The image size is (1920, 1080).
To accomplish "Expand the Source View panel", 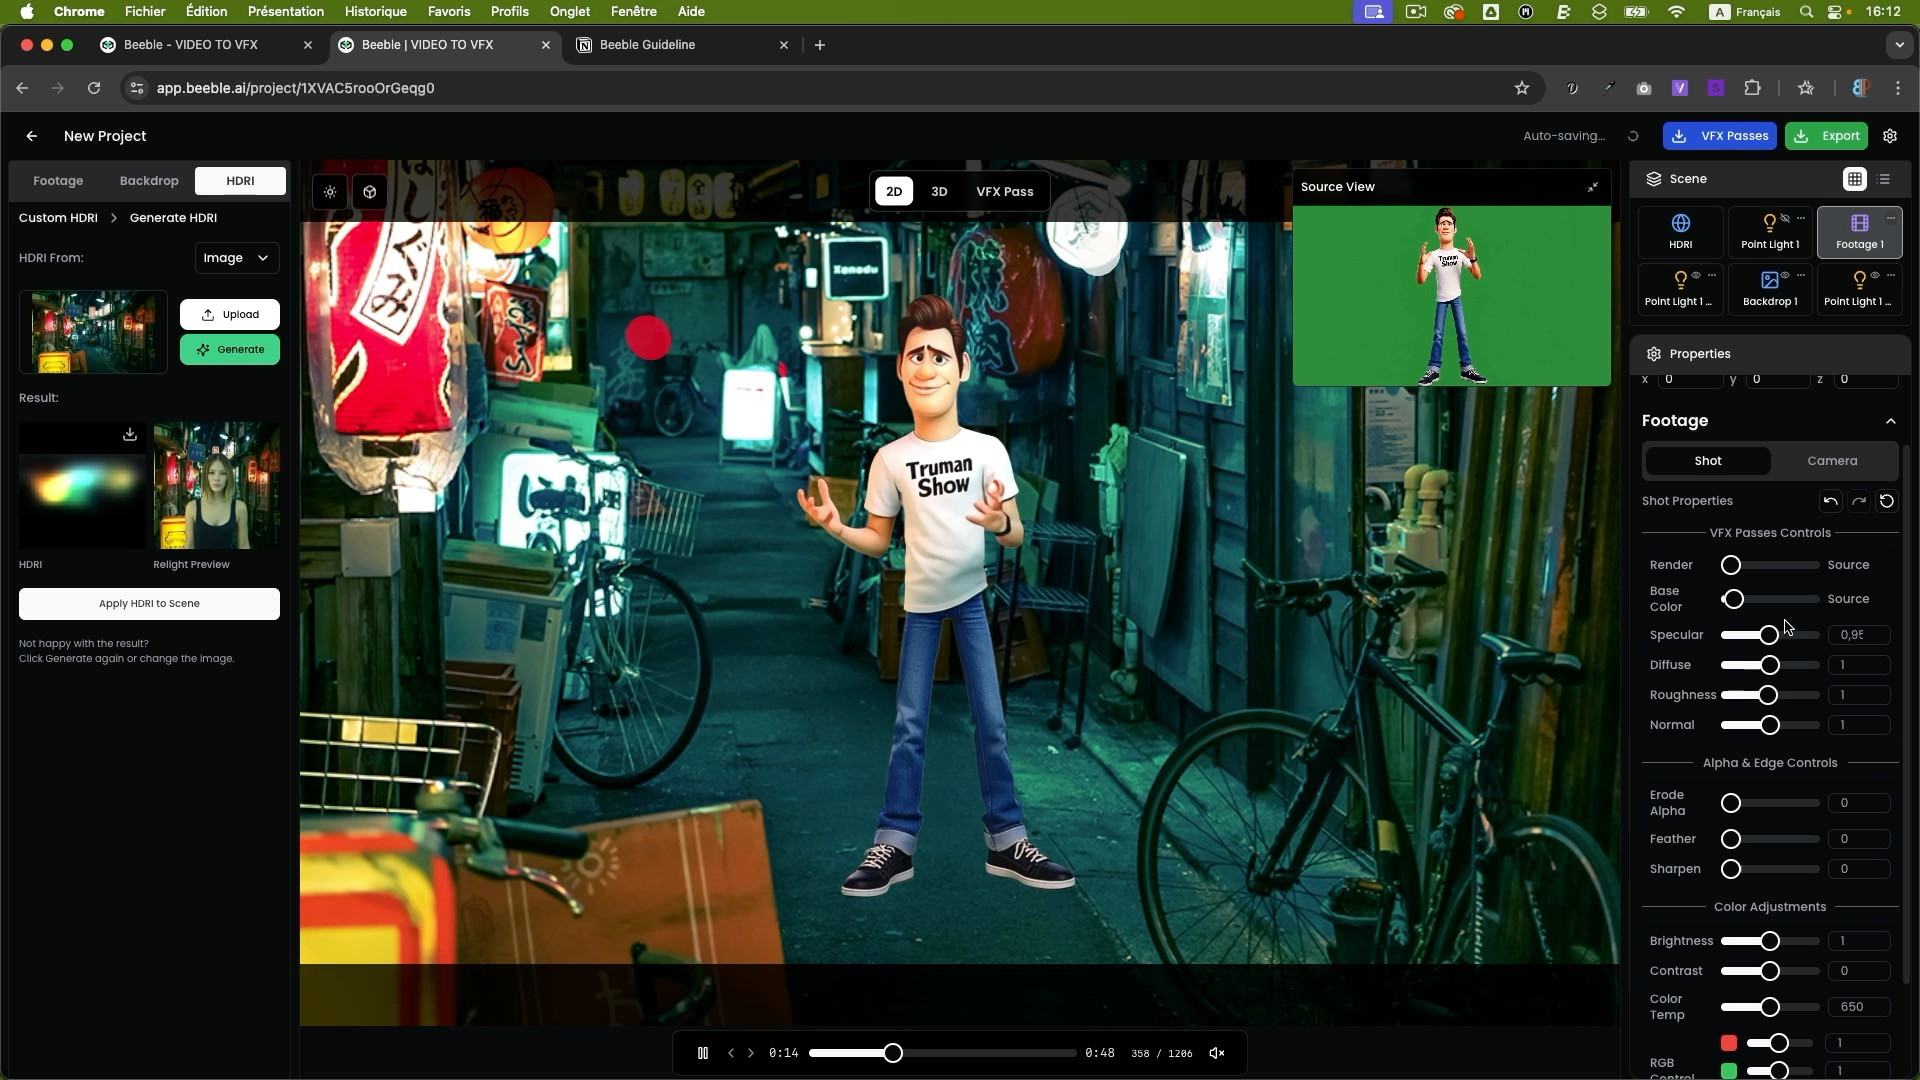I will click(1593, 187).
